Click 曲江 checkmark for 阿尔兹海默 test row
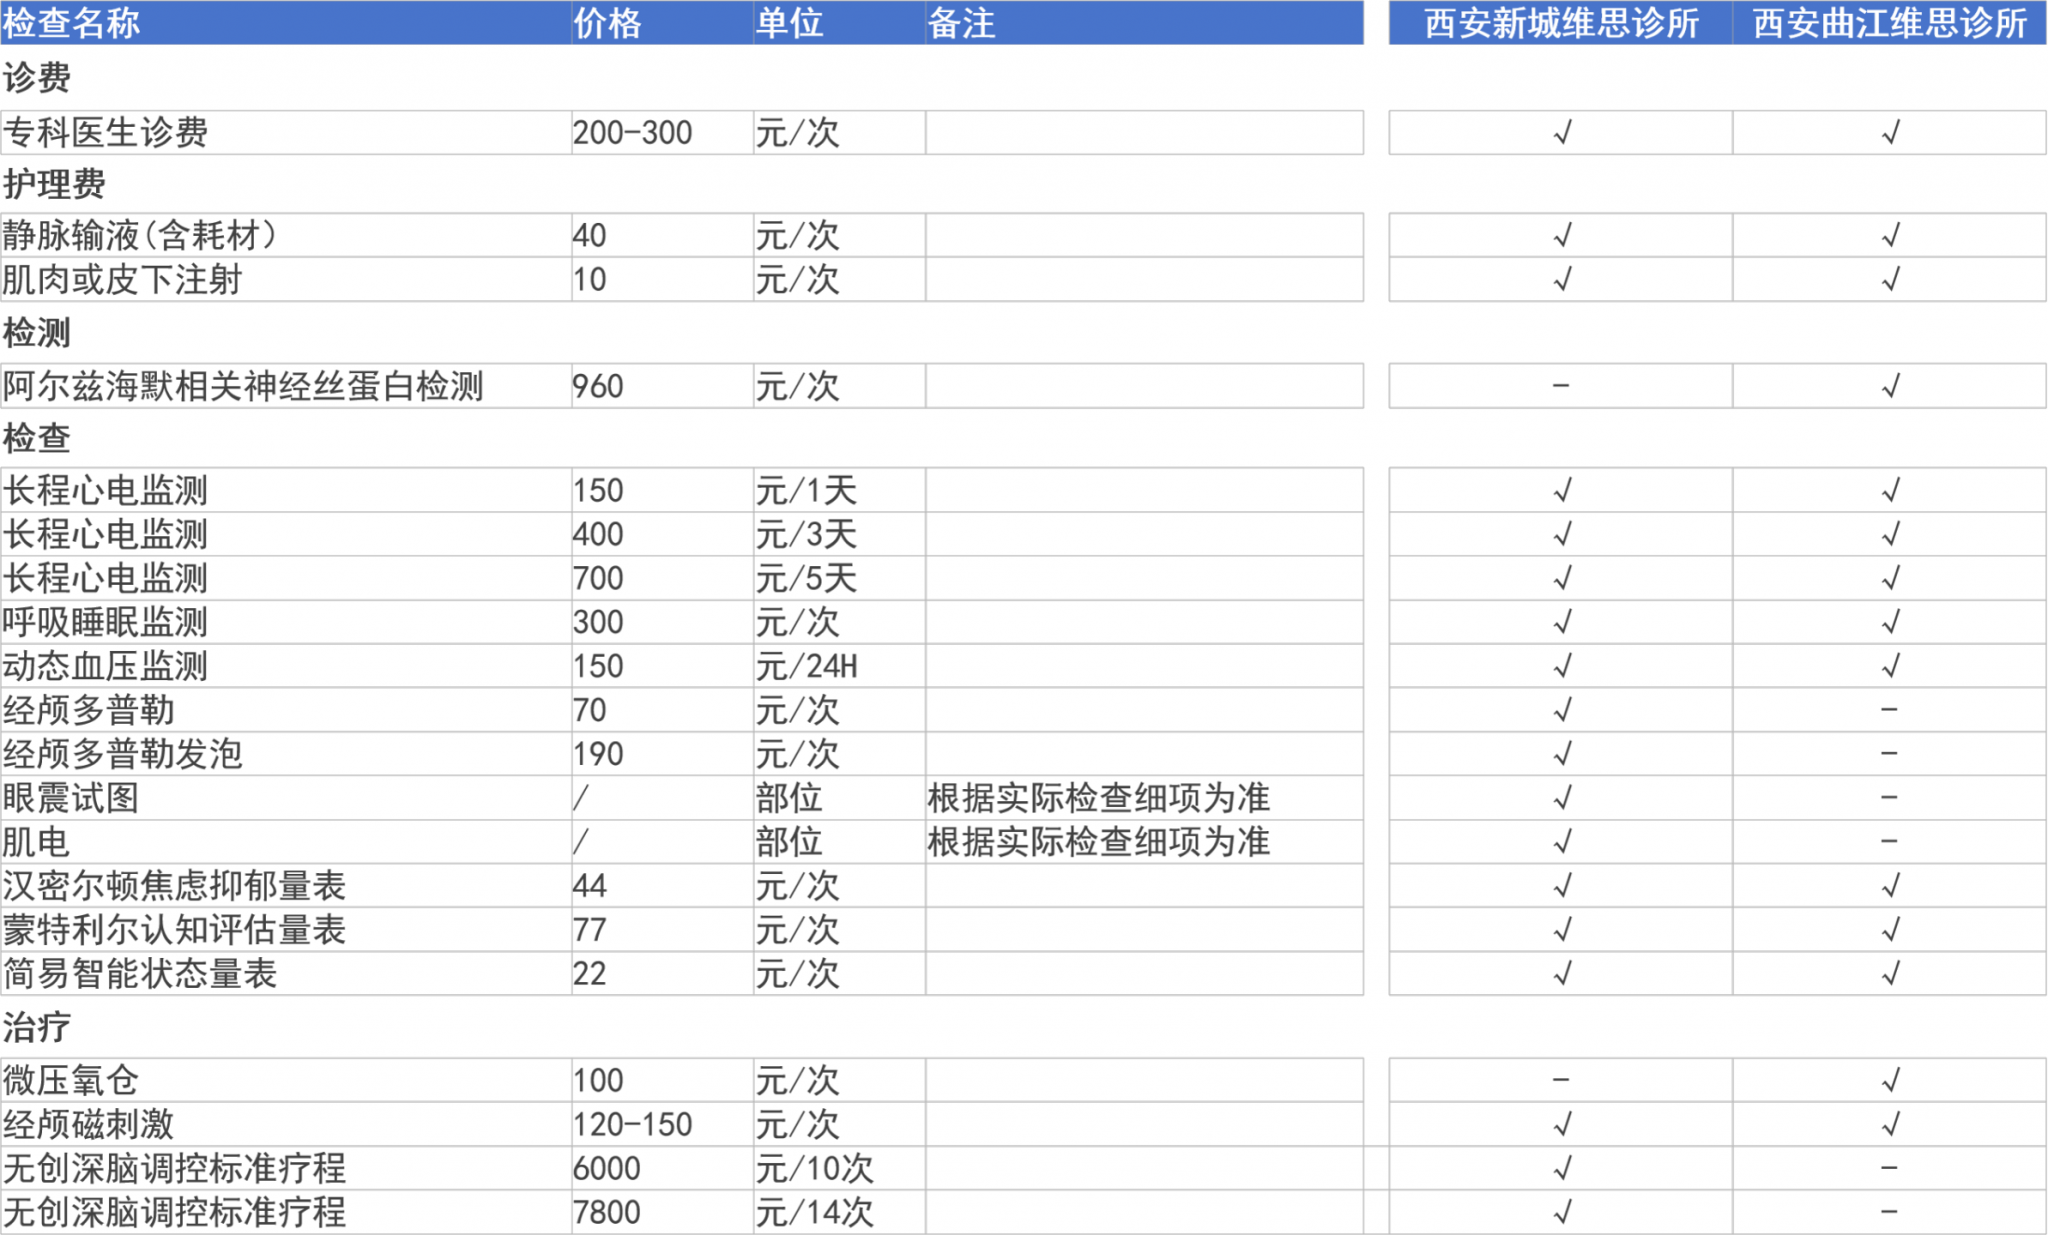The height and width of the screenshot is (1235, 2048). point(1890,386)
